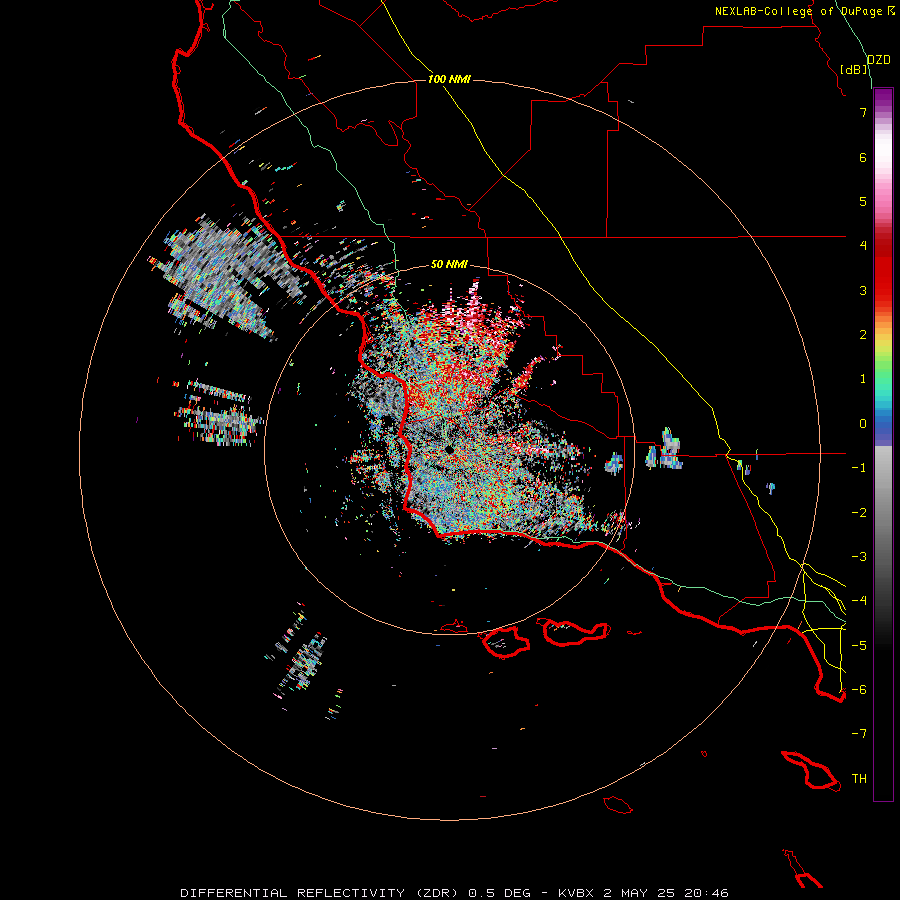Click the 50 NMI range ring label
The width and height of the screenshot is (900, 900).
pos(449,264)
